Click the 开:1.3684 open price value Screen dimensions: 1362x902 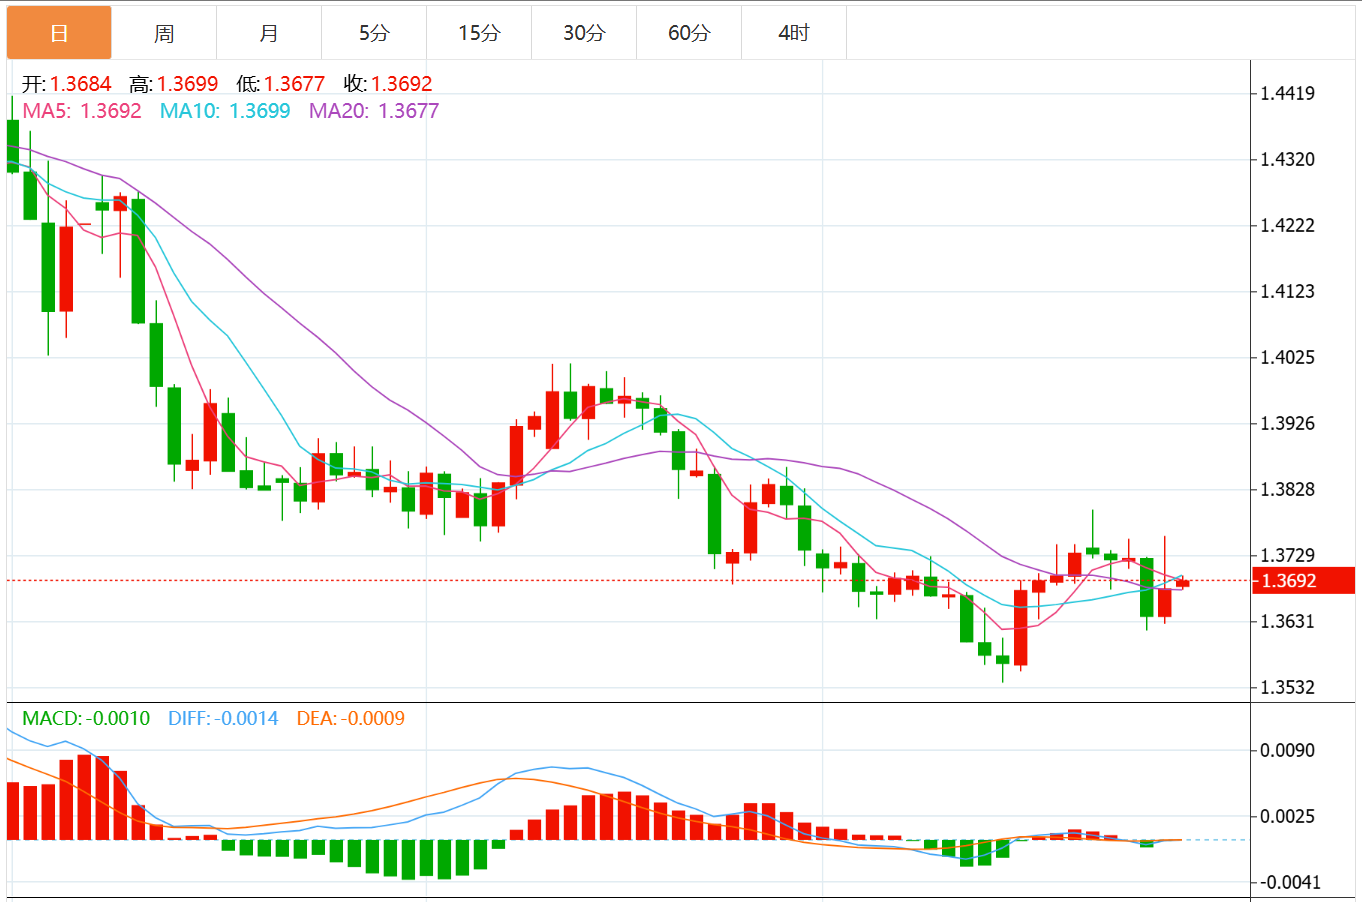click(x=66, y=84)
